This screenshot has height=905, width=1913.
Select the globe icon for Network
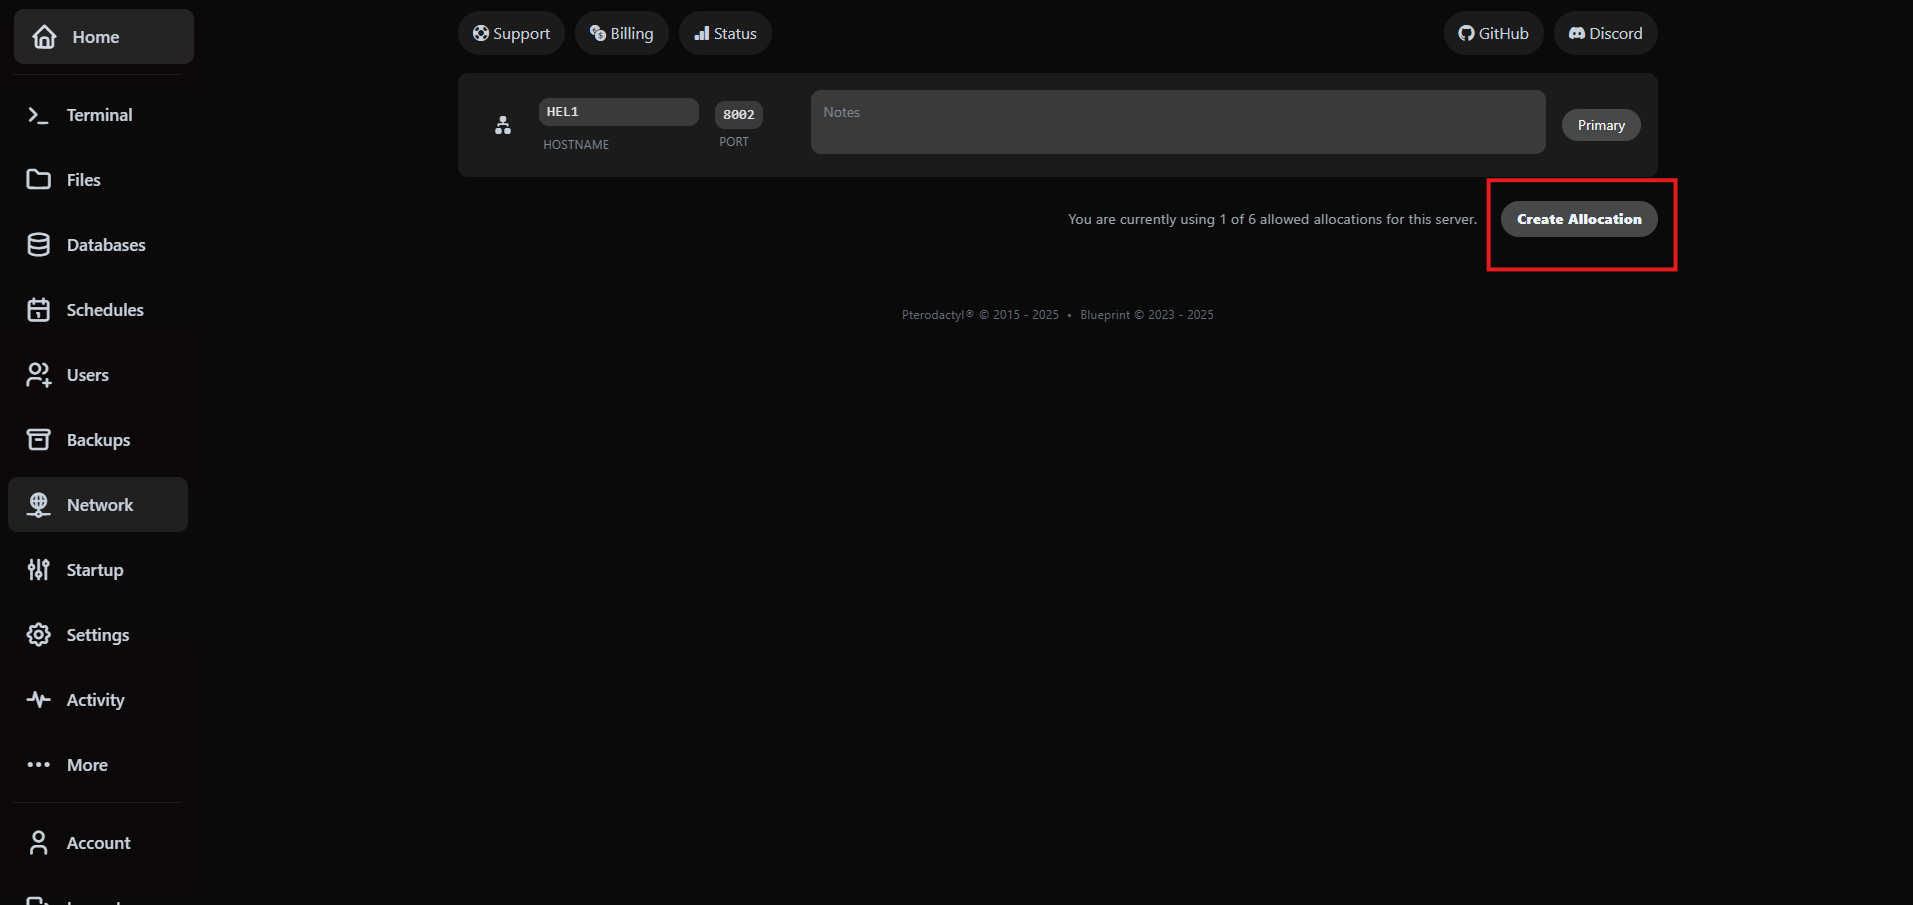pyautogui.click(x=38, y=504)
